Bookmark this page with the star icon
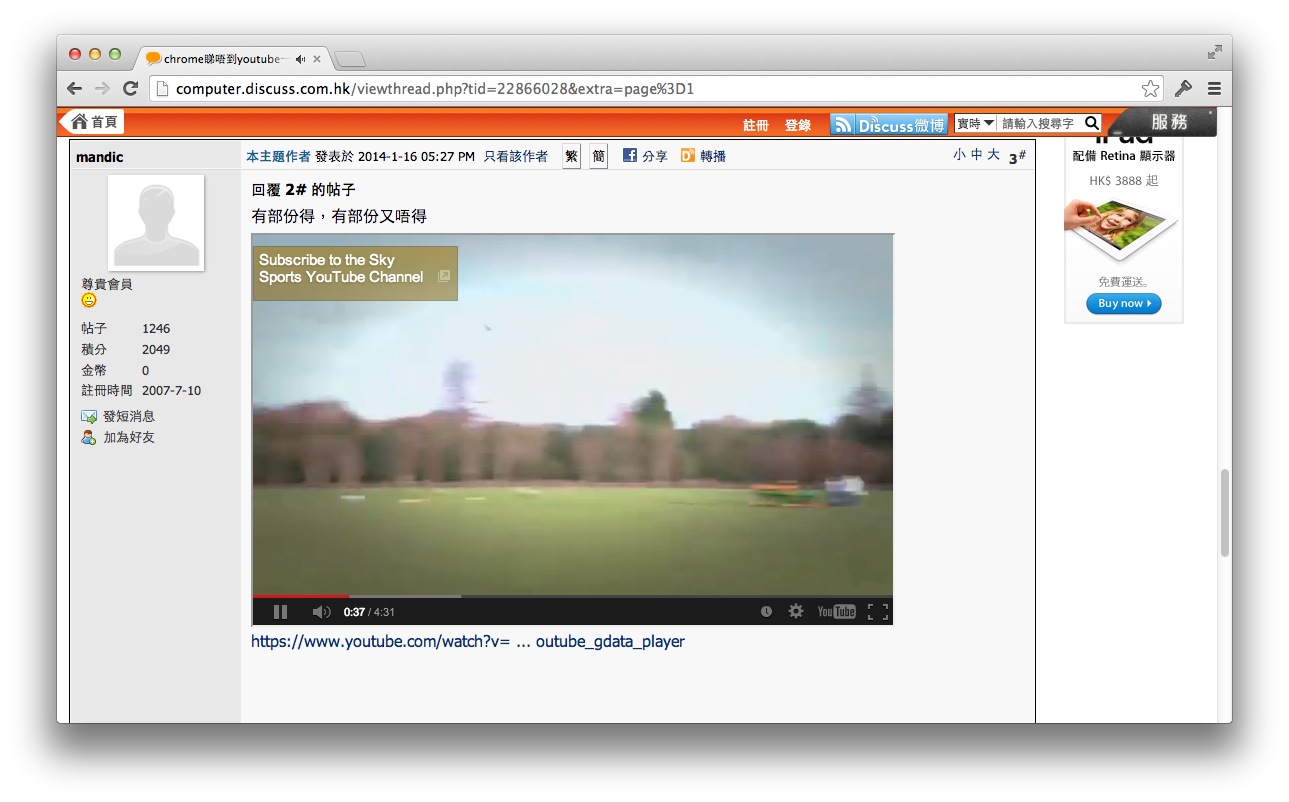The height and width of the screenshot is (802, 1289). pos(1150,89)
